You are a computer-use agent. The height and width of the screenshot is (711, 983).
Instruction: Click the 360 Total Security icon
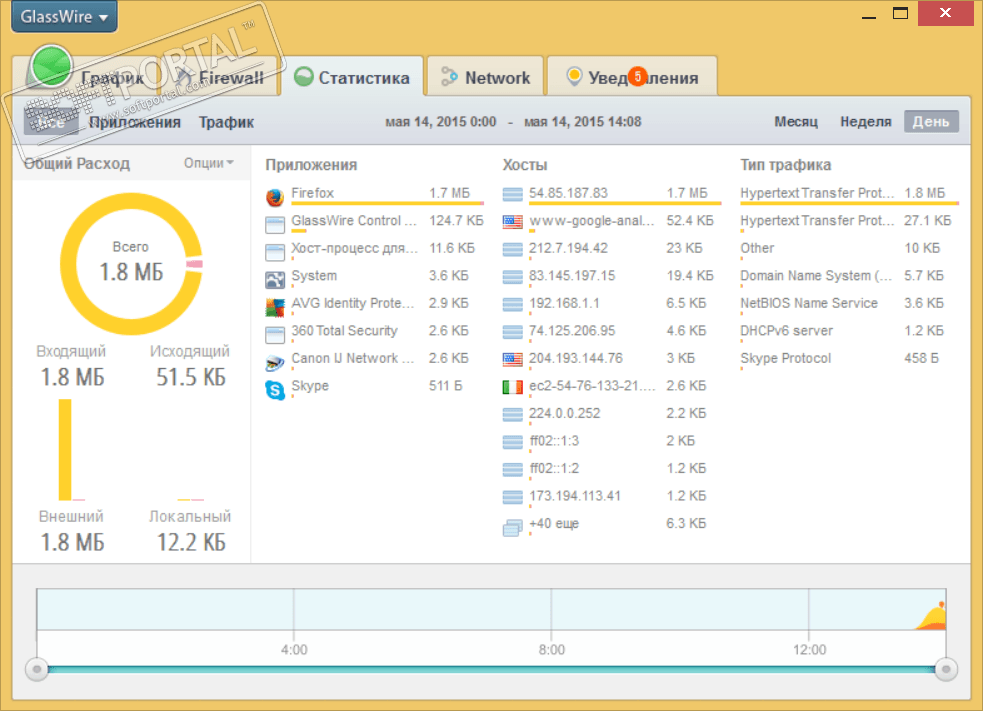coord(275,335)
